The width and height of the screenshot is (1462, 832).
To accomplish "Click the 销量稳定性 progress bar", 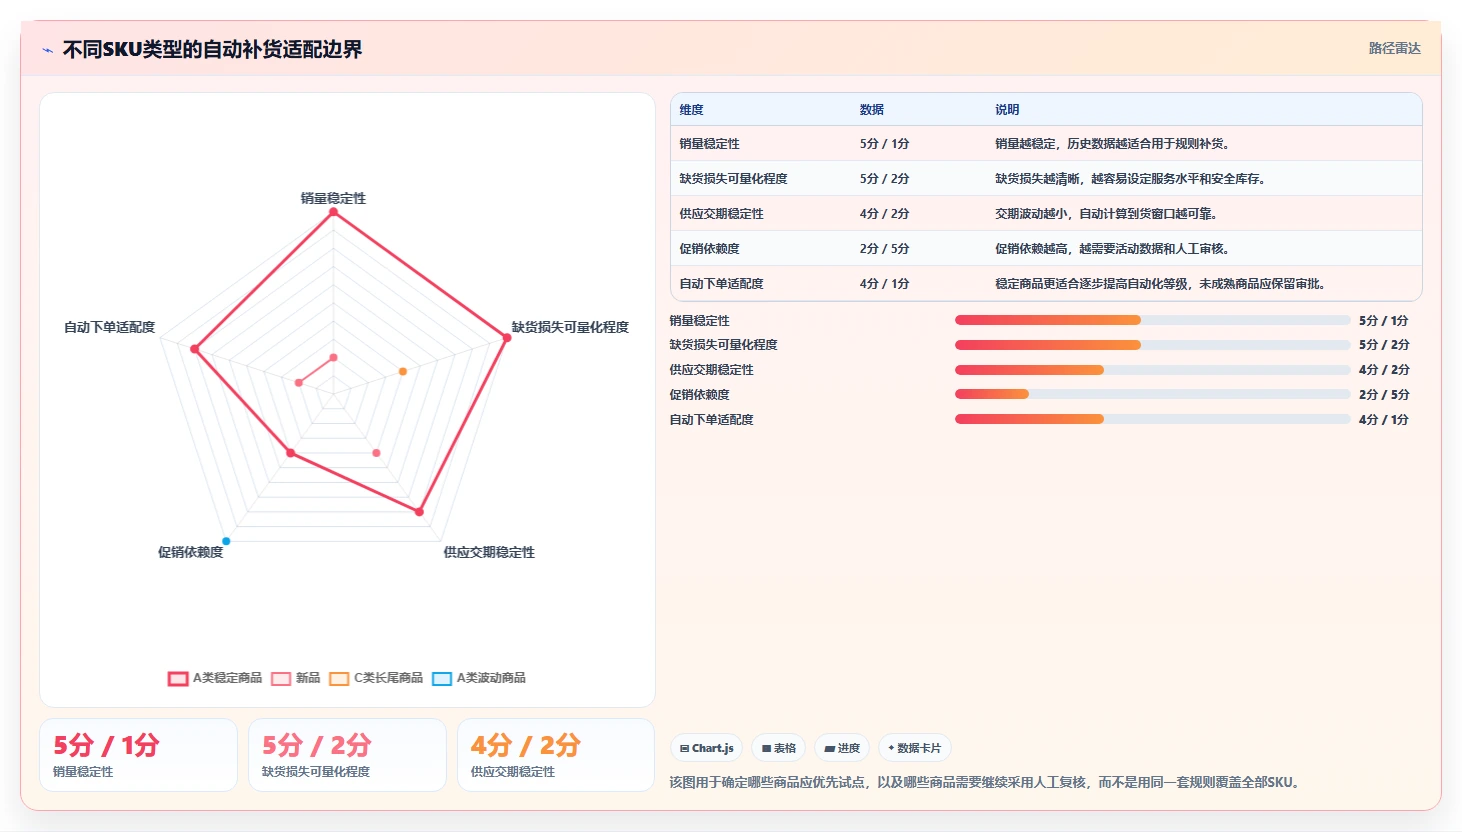I will click(1152, 320).
